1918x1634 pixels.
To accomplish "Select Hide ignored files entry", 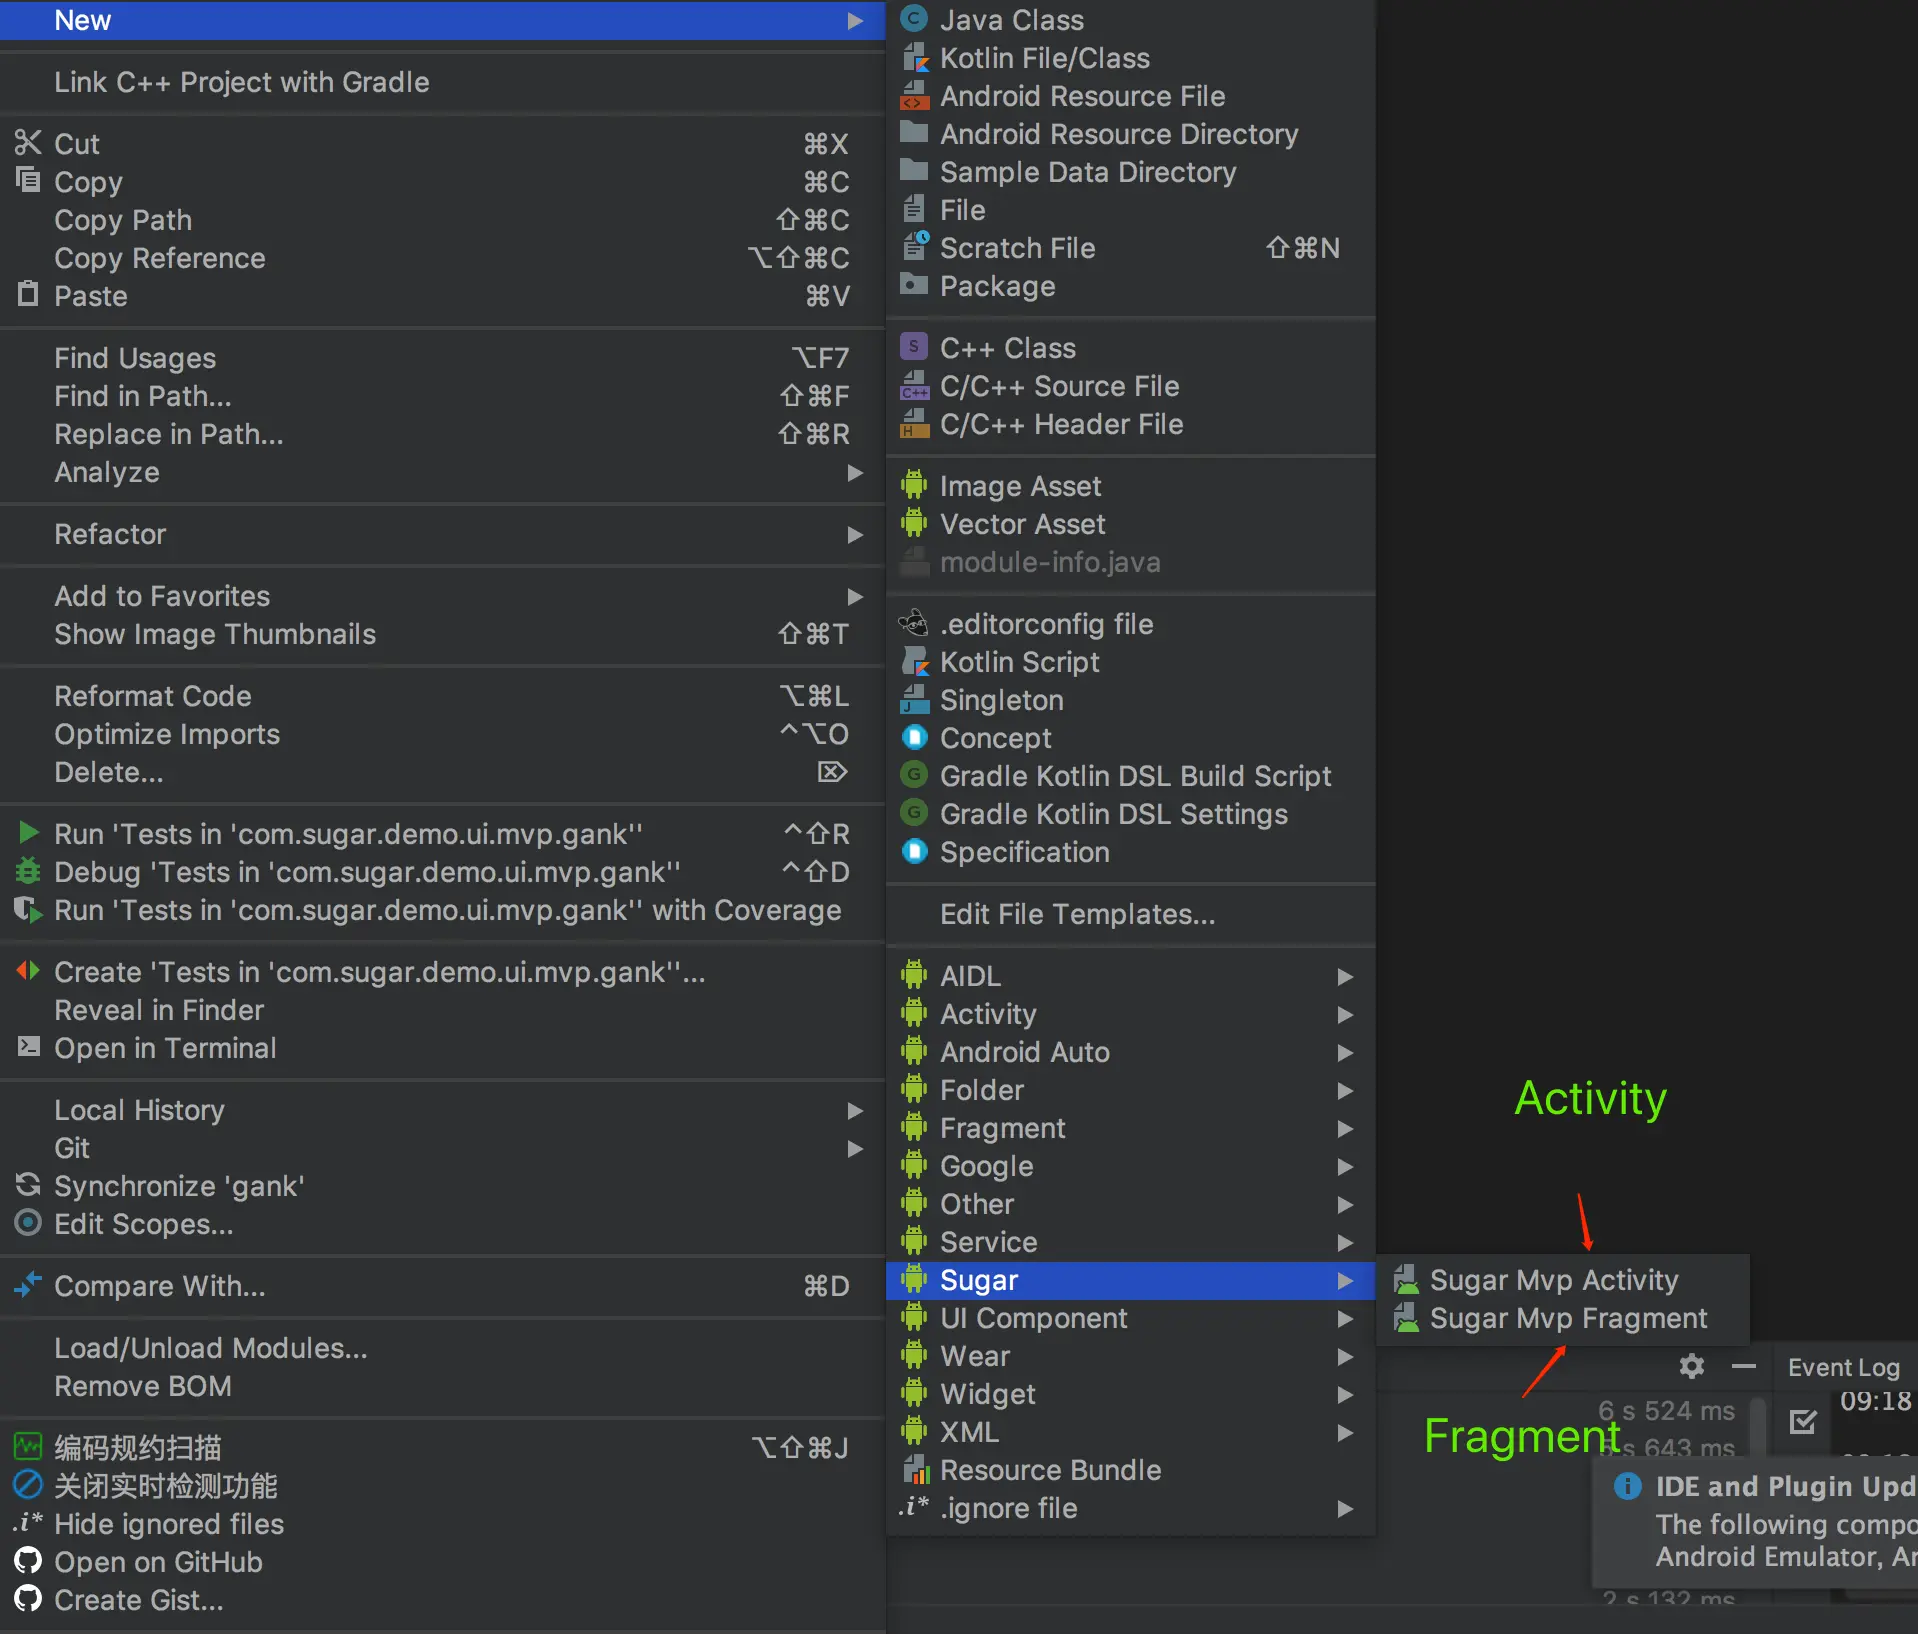I will [x=442, y=1523].
